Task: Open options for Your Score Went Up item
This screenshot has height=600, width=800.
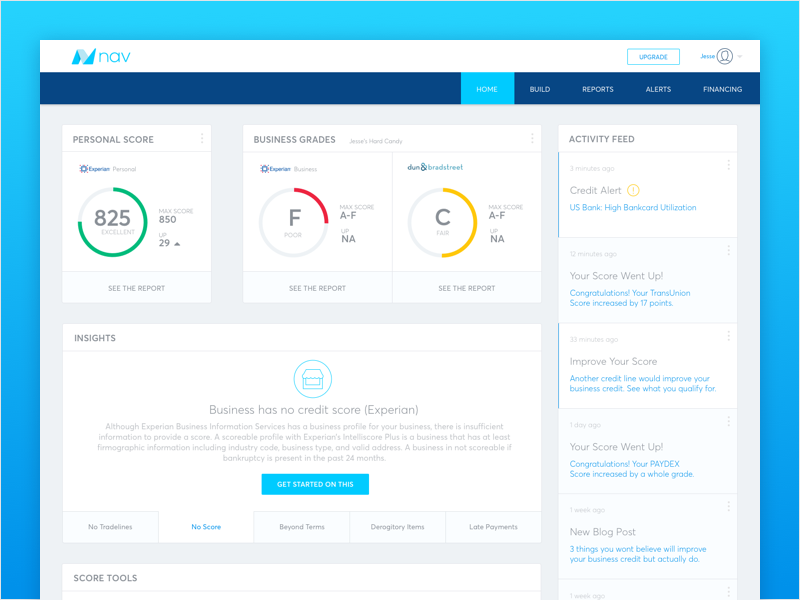Action: (729, 250)
